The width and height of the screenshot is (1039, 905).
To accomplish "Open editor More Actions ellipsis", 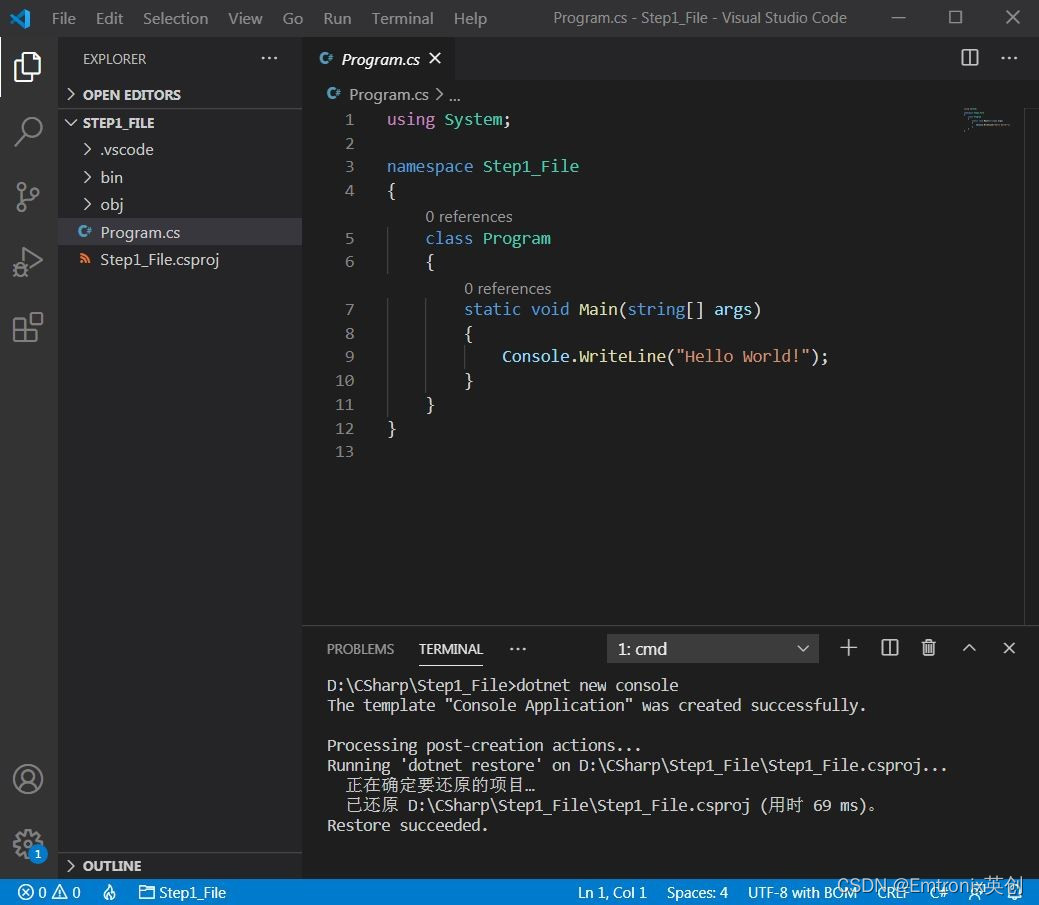I will point(1009,58).
